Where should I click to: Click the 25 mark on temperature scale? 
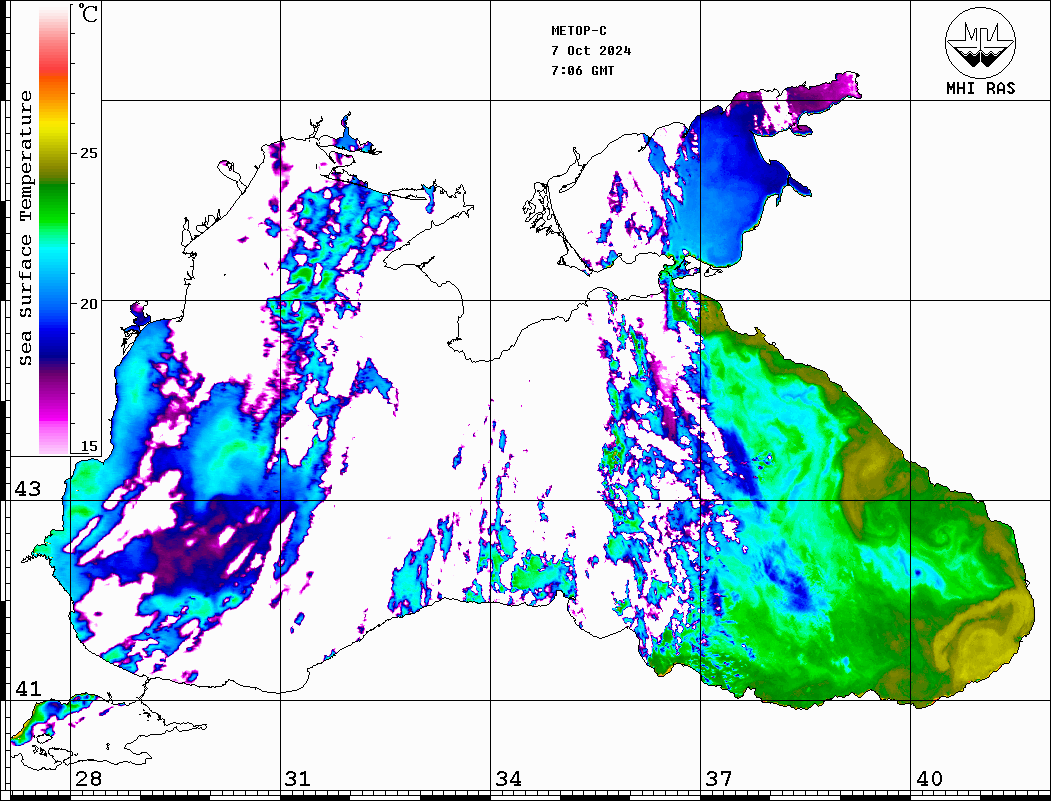click(89, 153)
